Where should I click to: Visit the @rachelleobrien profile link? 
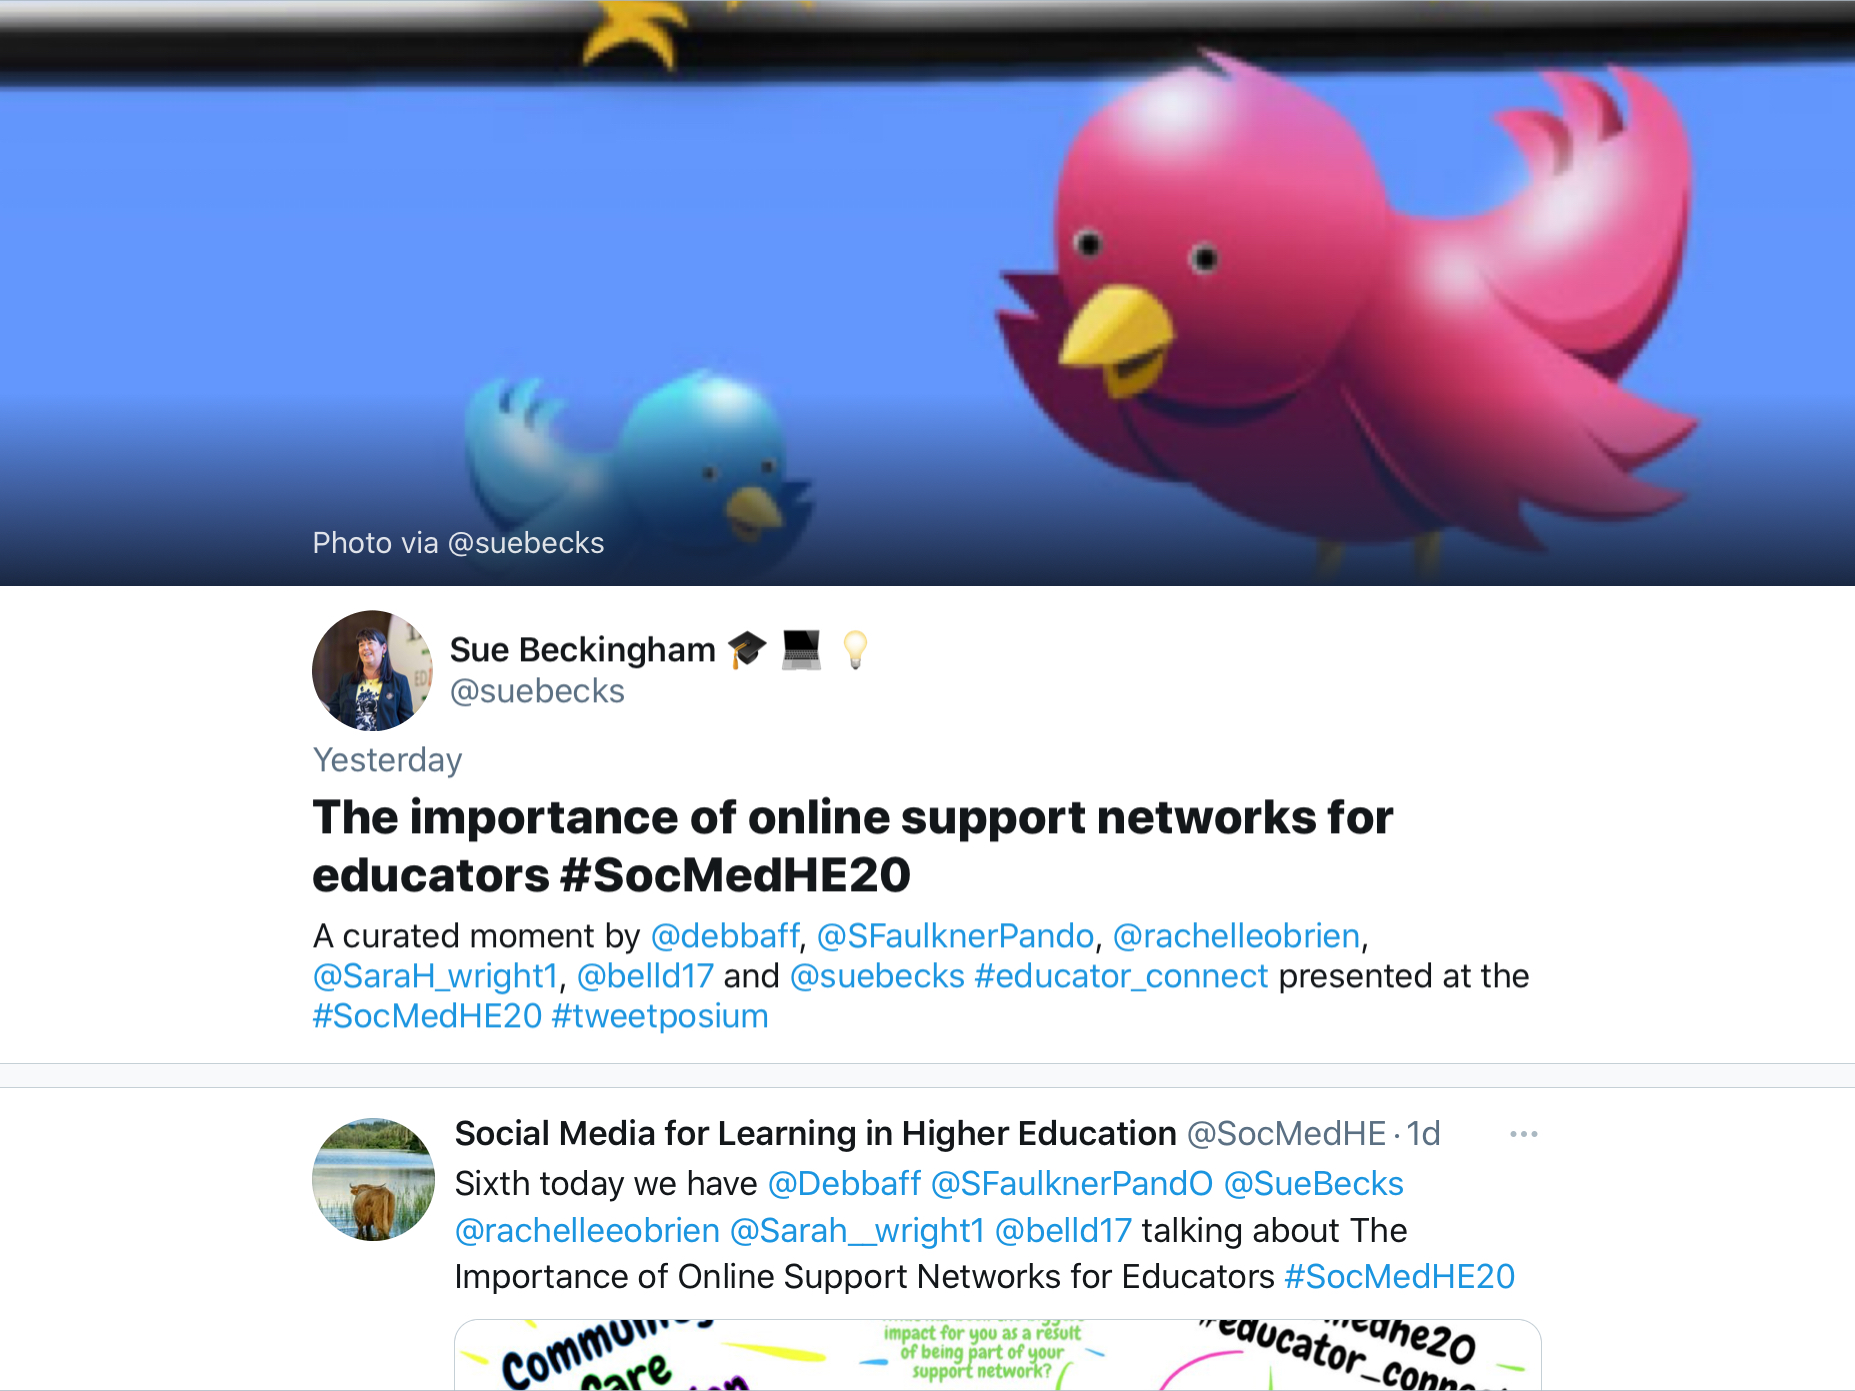(x=1236, y=936)
